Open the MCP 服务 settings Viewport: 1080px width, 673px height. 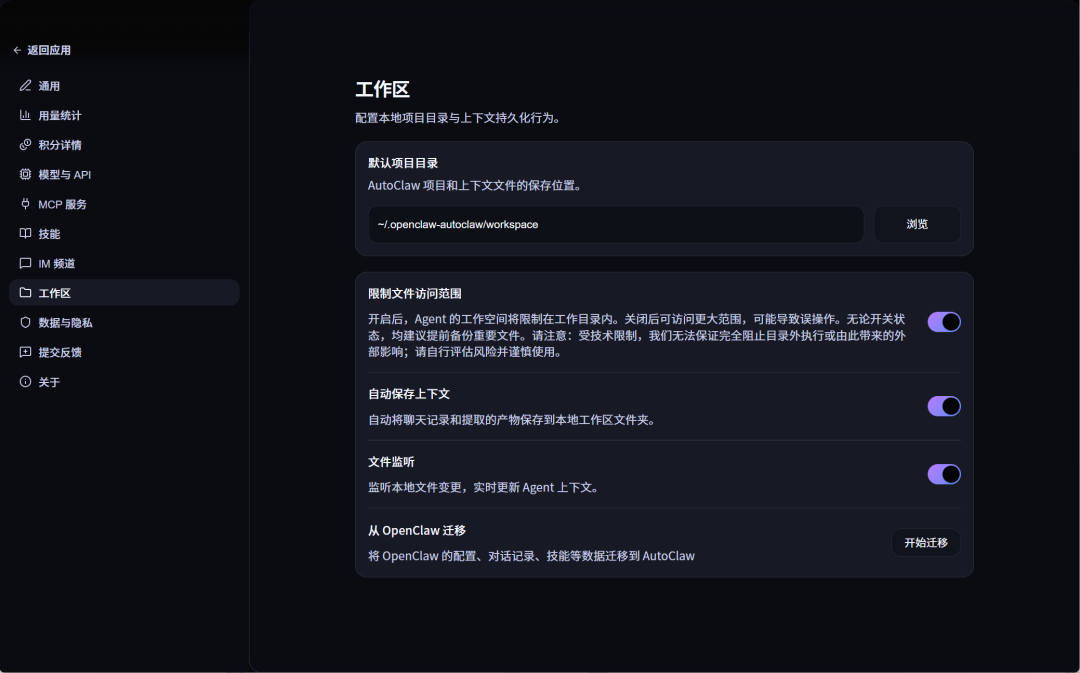(x=124, y=204)
